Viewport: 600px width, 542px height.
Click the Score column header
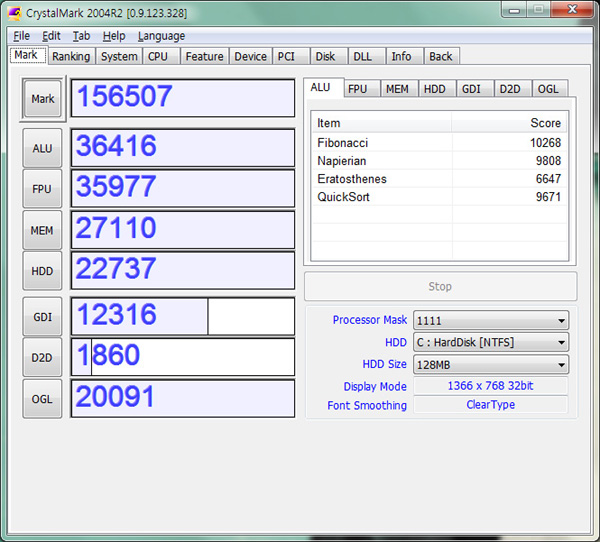[x=509, y=123]
